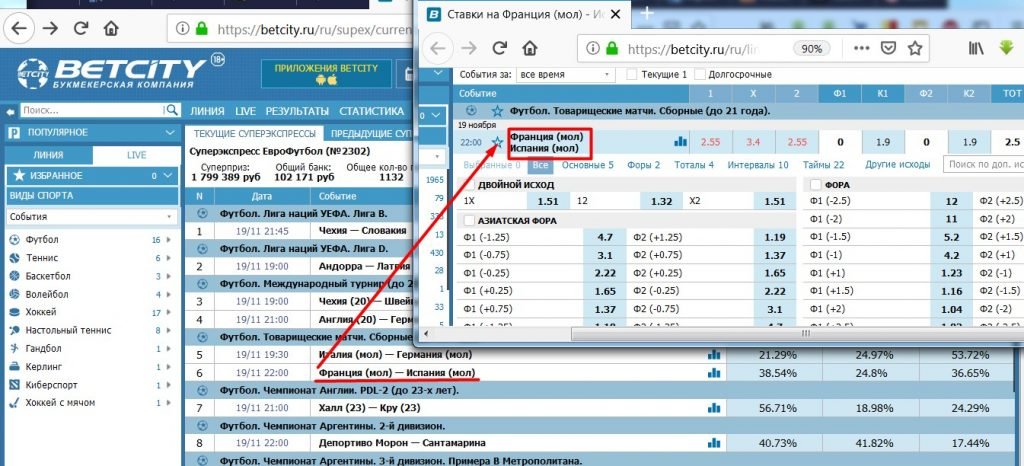1024x466 pixels.
Task: Click the ПРИЛОЖЕНИЯ BETCITY banner button
Action: (x=327, y=74)
